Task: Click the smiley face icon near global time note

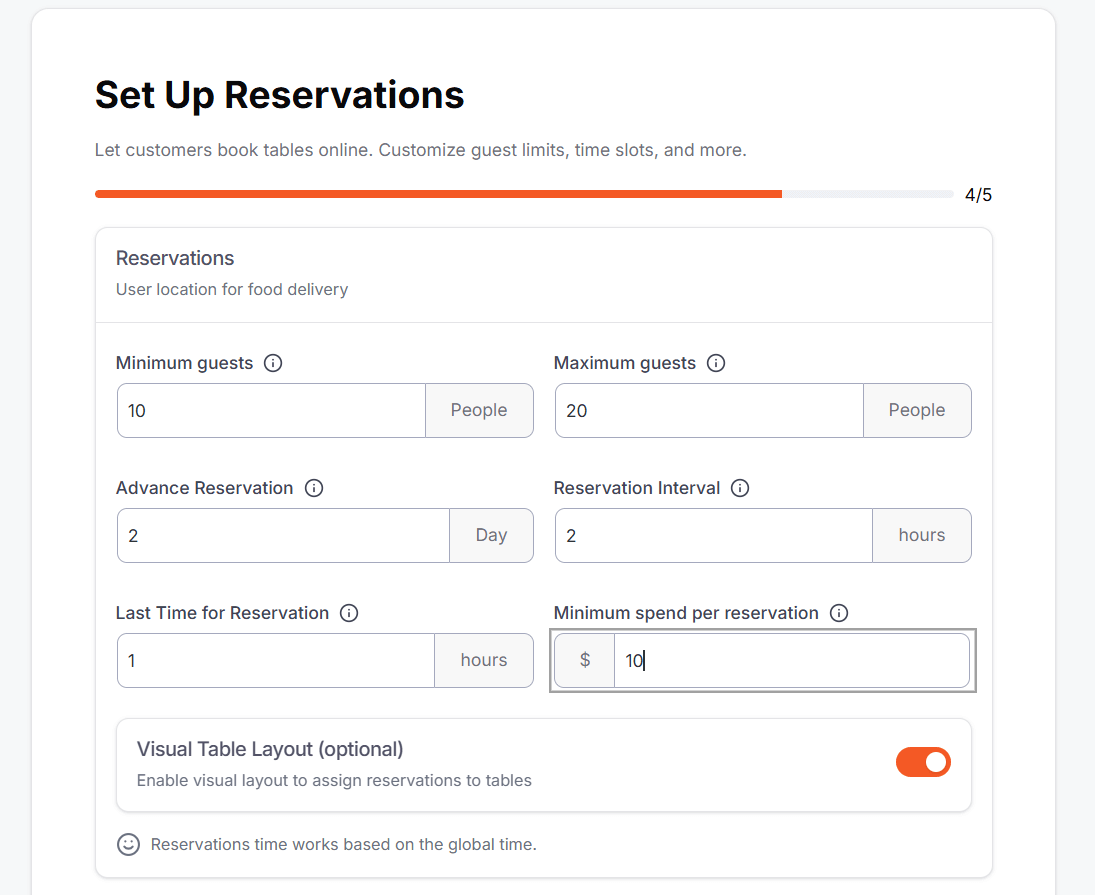Action: click(x=128, y=844)
